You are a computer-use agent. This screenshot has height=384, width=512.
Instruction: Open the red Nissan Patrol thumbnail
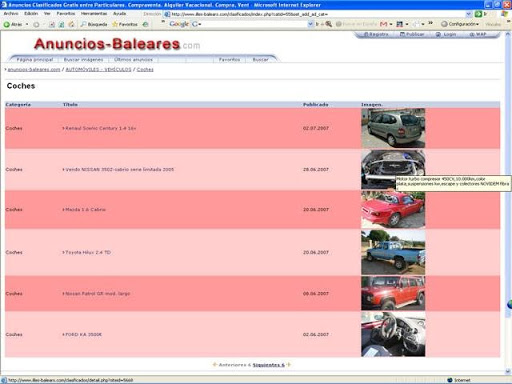pos(393,293)
